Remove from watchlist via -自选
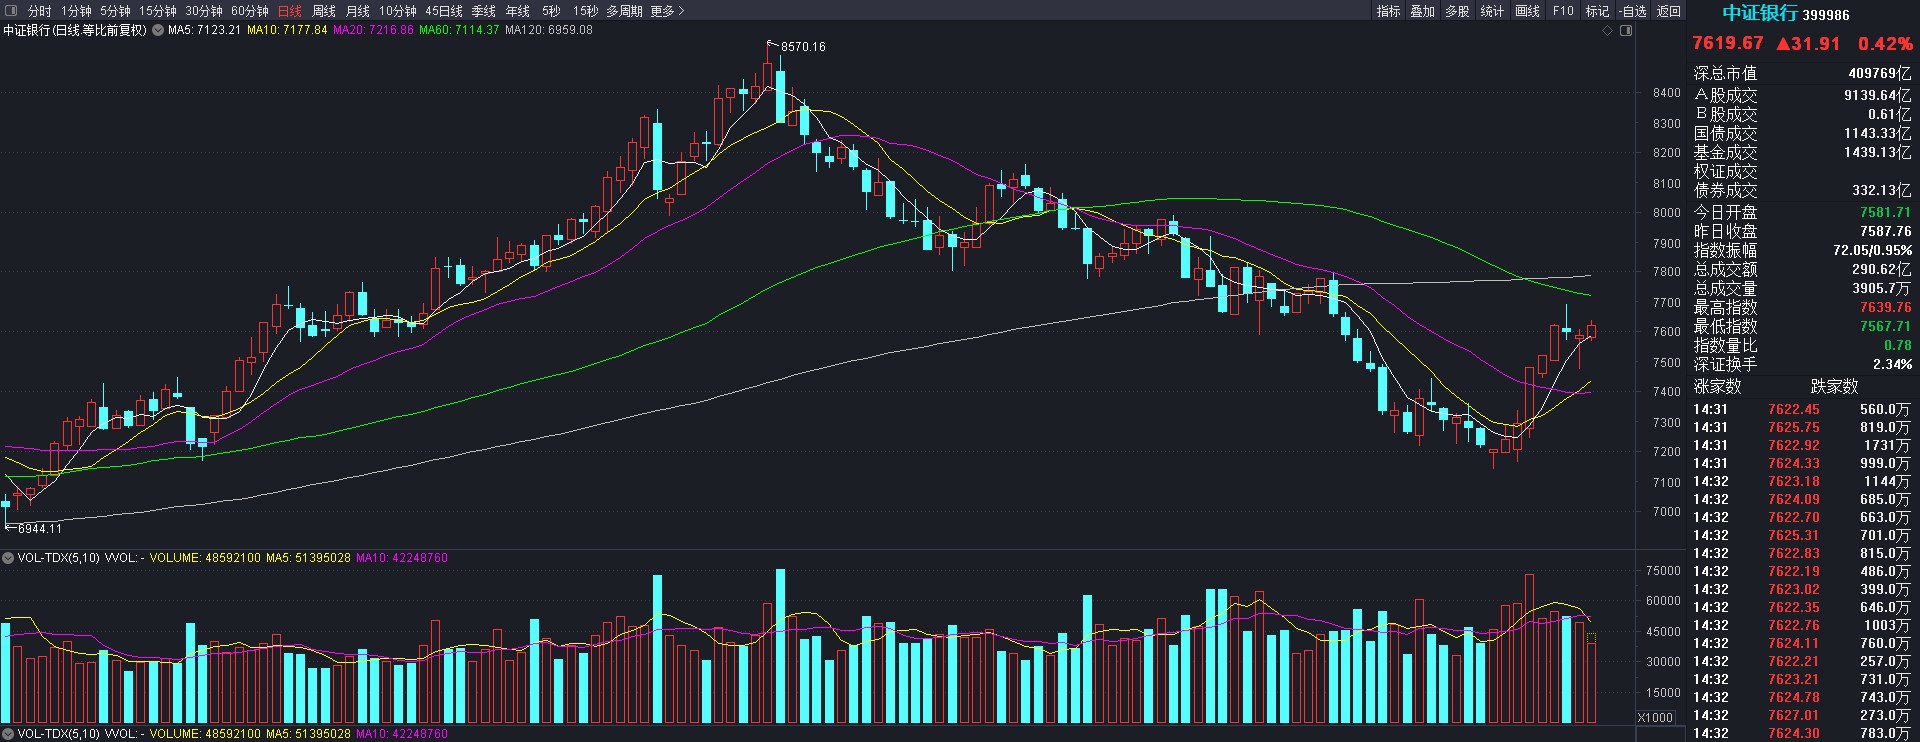Viewport: 1920px width, 742px height. (1632, 11)
